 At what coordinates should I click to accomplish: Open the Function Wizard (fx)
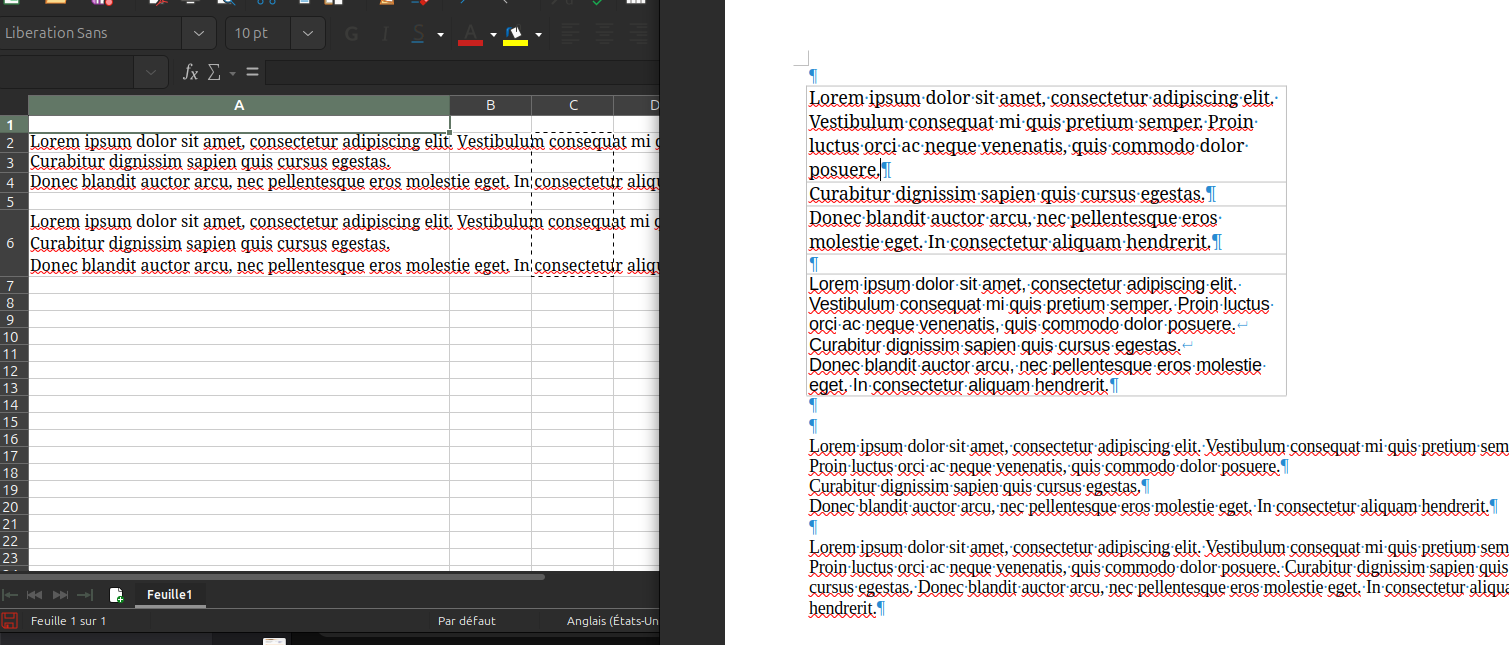pos(190,72)
